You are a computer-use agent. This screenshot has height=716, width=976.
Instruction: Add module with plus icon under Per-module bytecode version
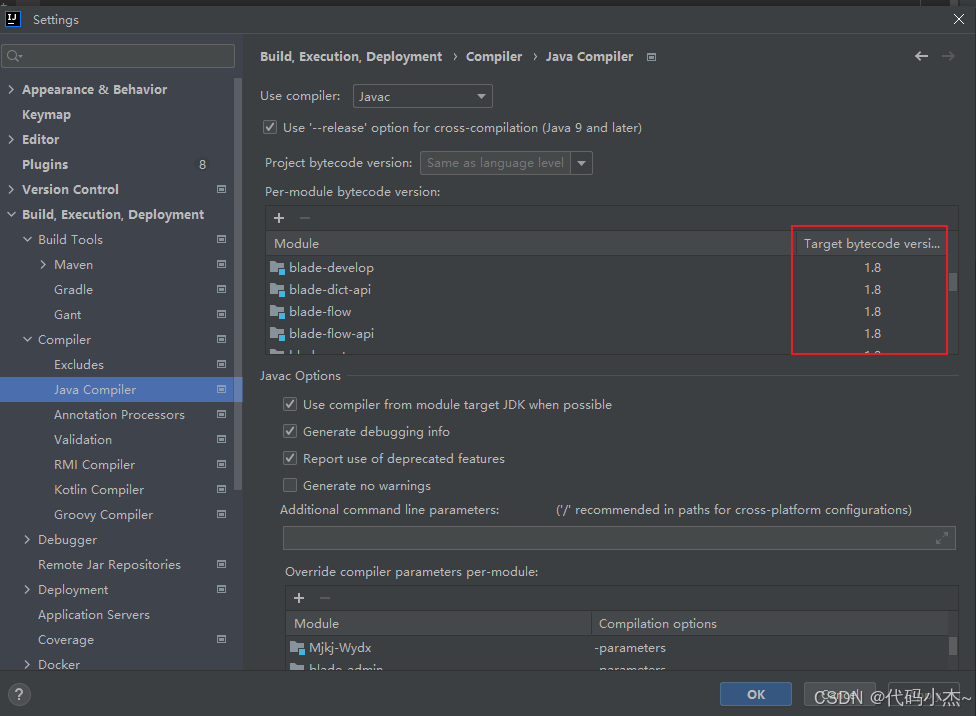(x=279, y=218)
